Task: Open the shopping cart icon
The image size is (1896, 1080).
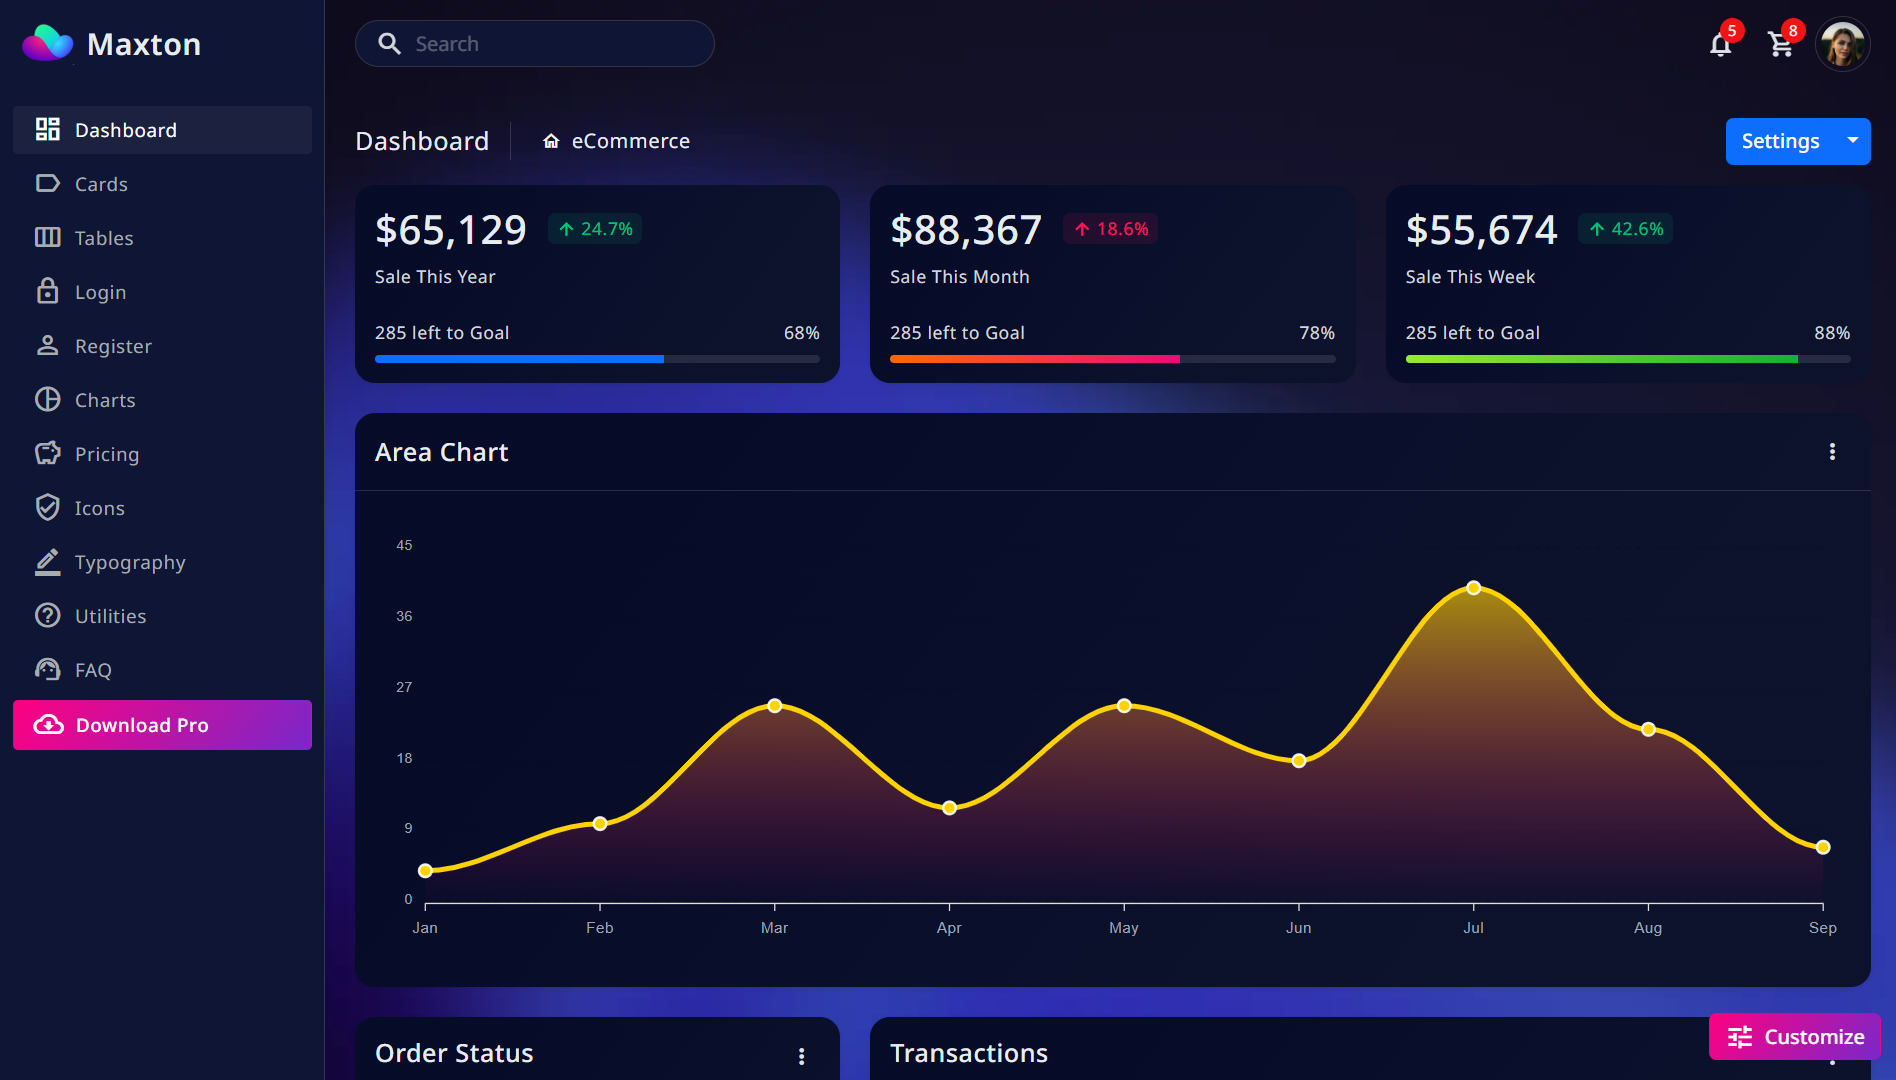Action: coord(1780,44)
